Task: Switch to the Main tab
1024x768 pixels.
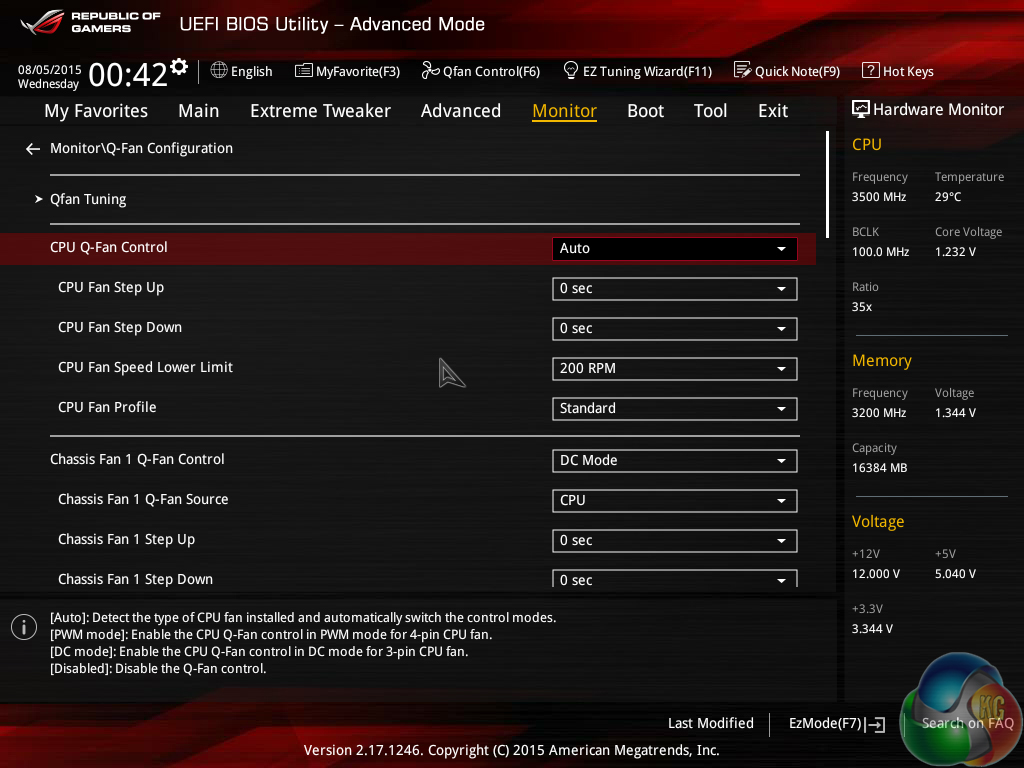Action: point(199,111)
